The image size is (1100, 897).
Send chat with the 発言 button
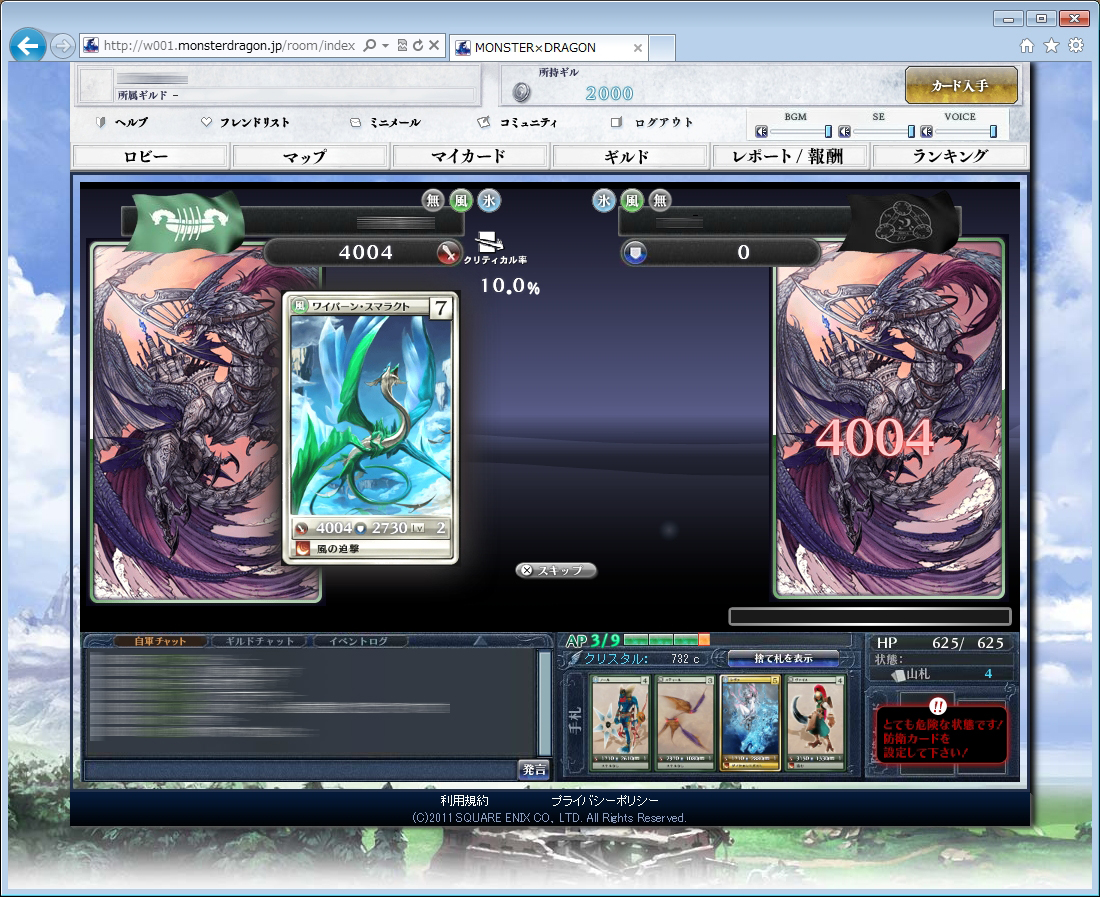coord(534,769)
